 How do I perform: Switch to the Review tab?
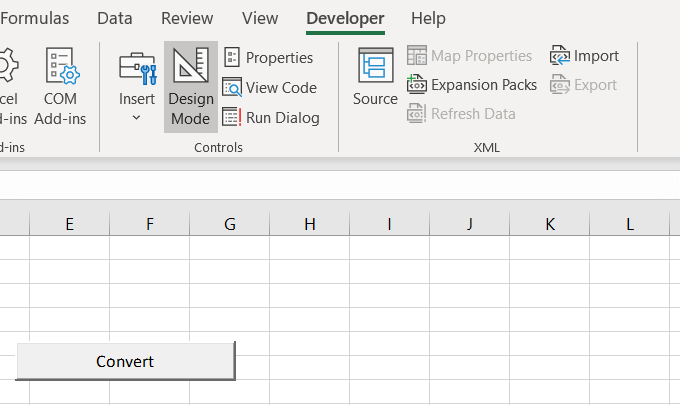(x=187, y=18)
